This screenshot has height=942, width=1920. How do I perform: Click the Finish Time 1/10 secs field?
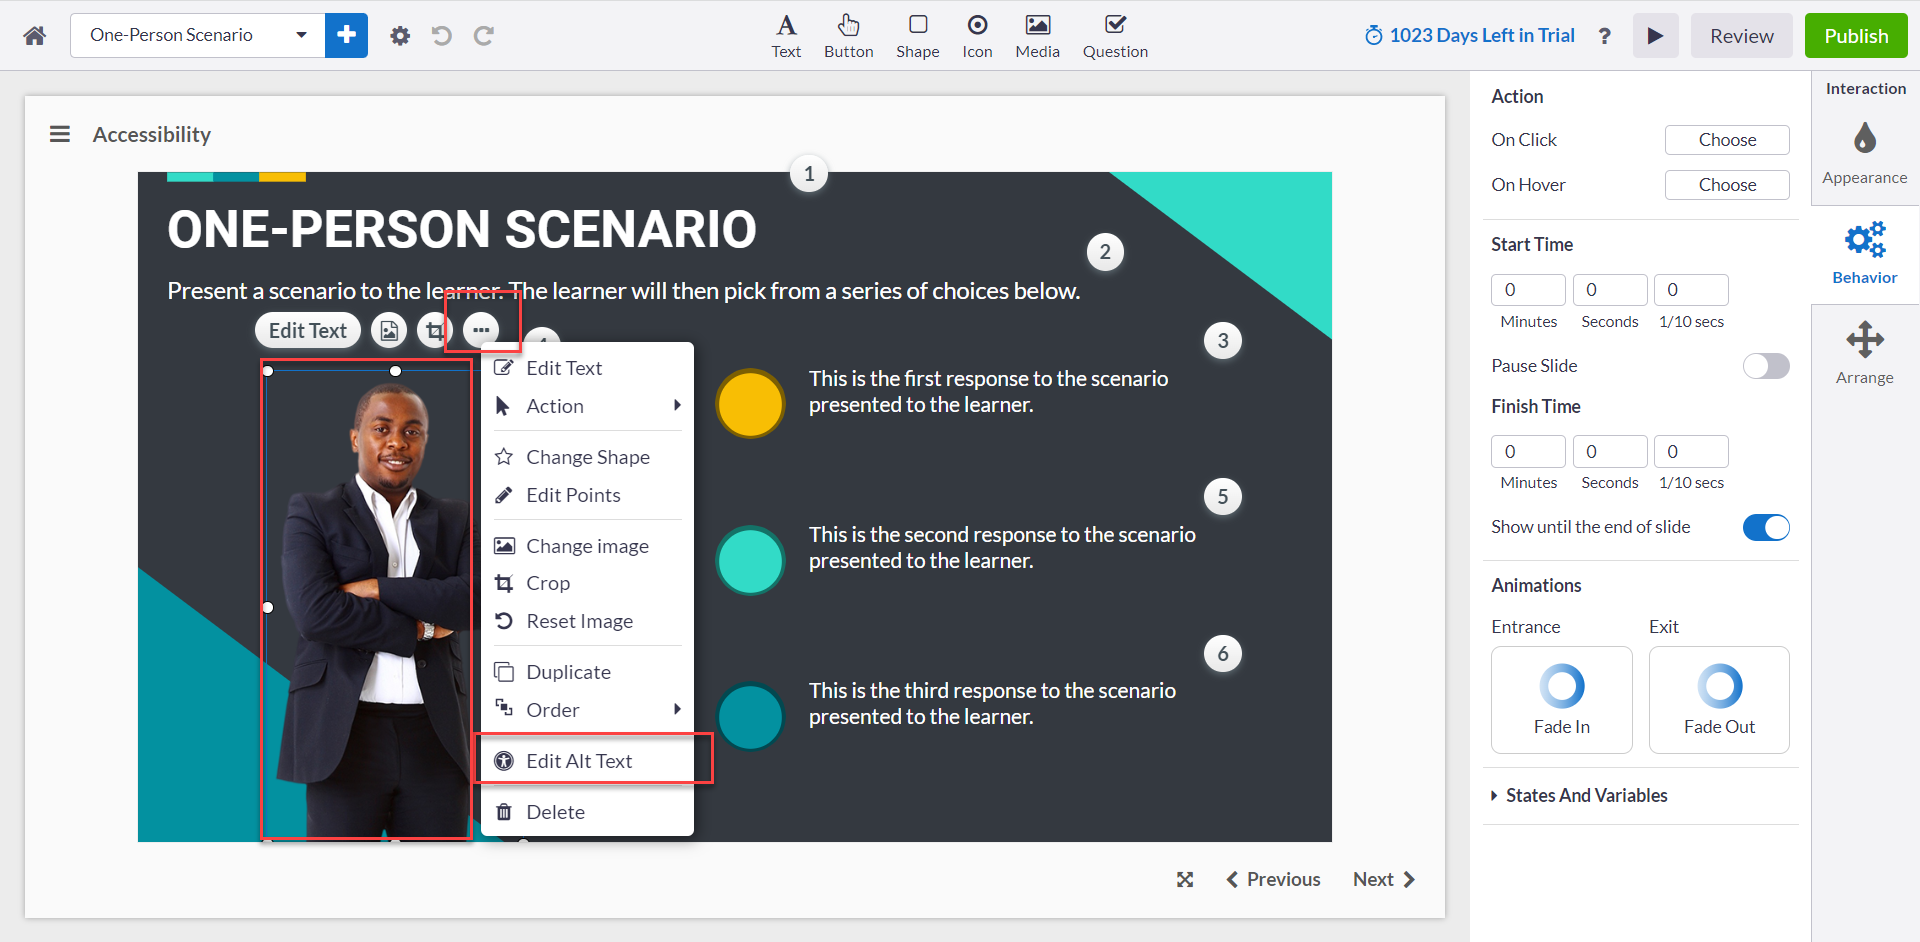[x=1691, y=451]
